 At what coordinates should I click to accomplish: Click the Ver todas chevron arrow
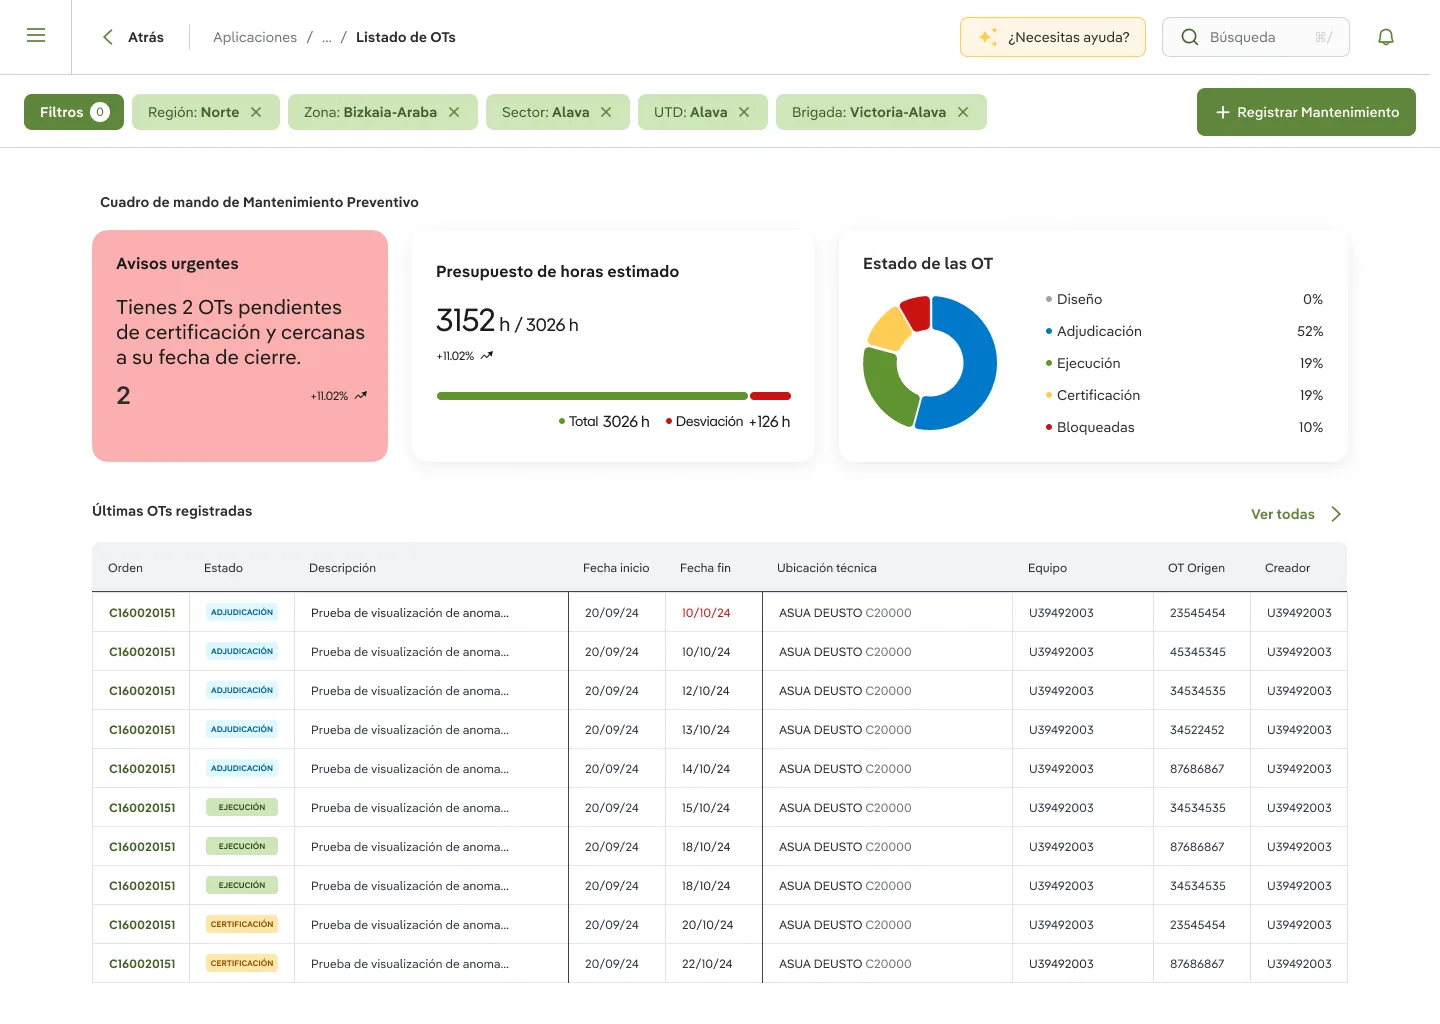1336,514
